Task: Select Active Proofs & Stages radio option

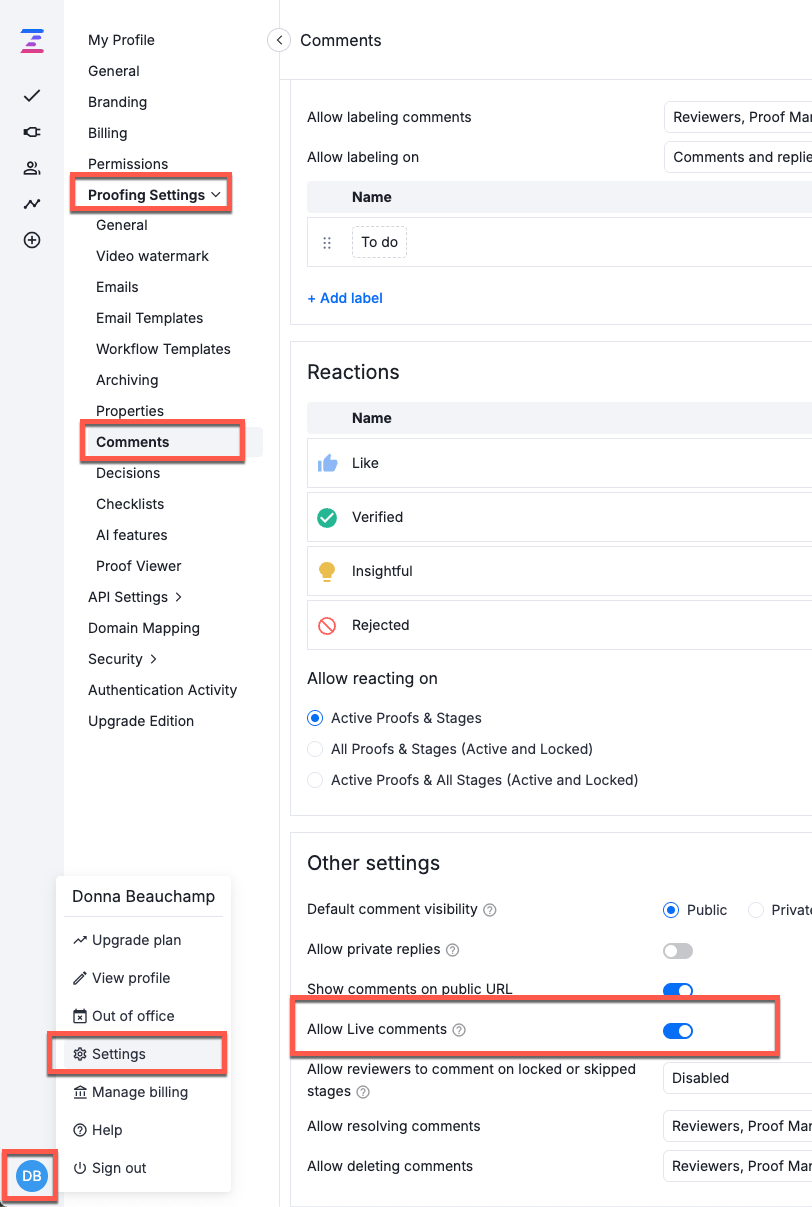Action: [315, 718]
